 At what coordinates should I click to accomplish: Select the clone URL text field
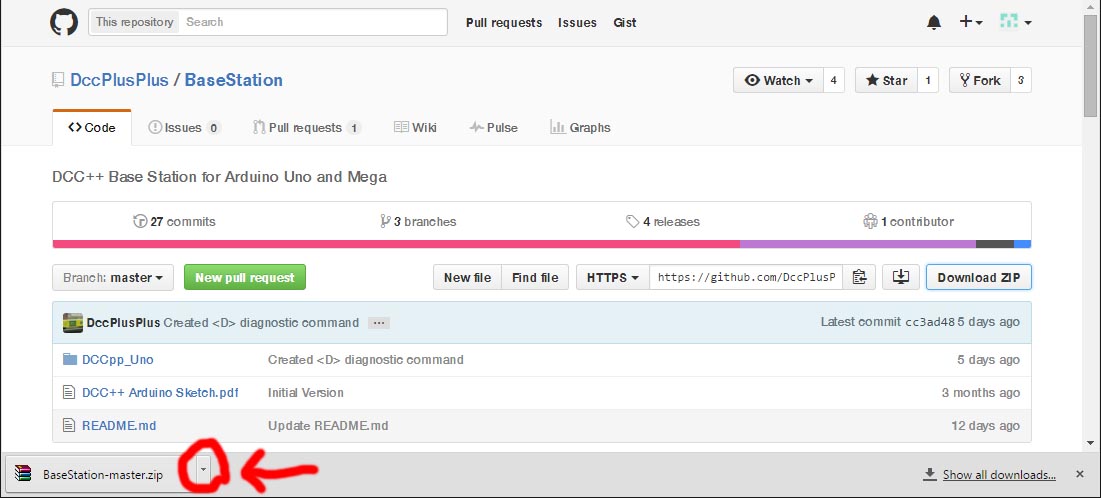pyautogui.click(x=746, y=277)
